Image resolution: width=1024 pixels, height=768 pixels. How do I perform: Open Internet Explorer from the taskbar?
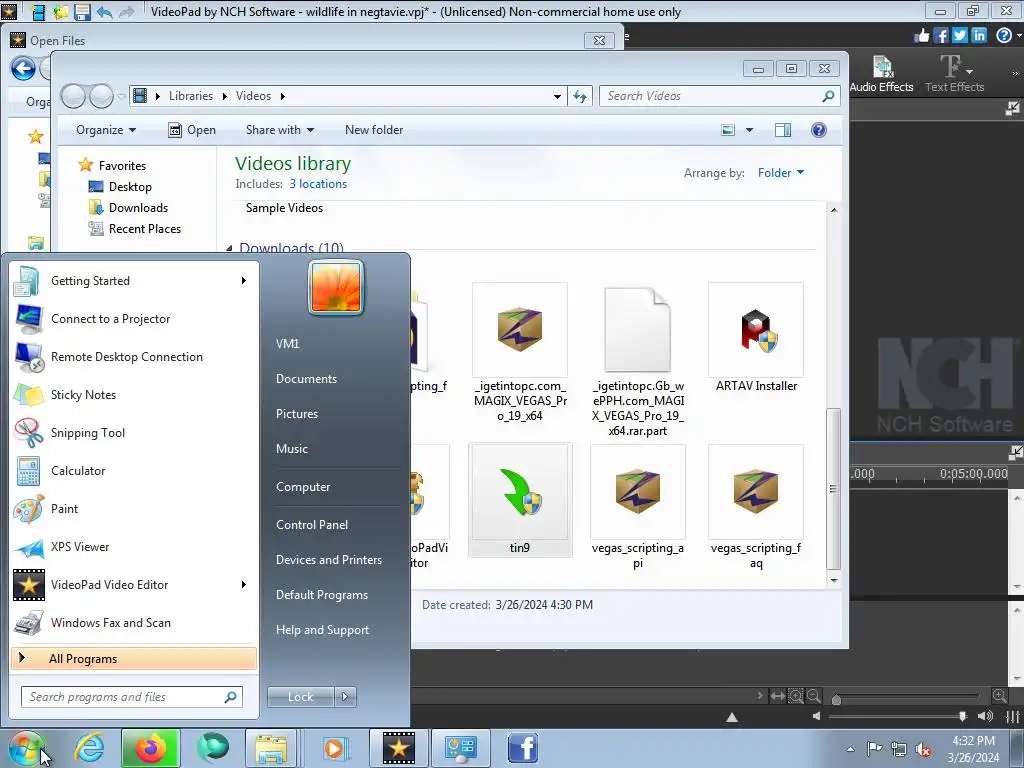point(89,748)
